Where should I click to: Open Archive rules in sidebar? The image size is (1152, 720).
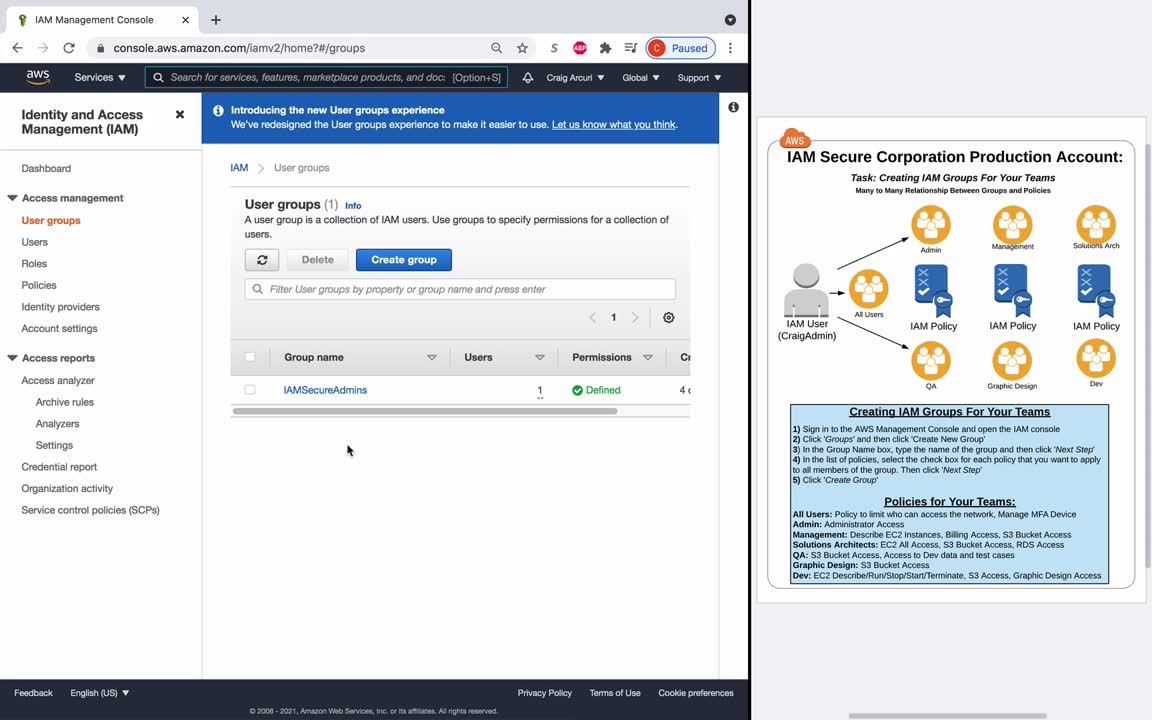pos(65,402)
